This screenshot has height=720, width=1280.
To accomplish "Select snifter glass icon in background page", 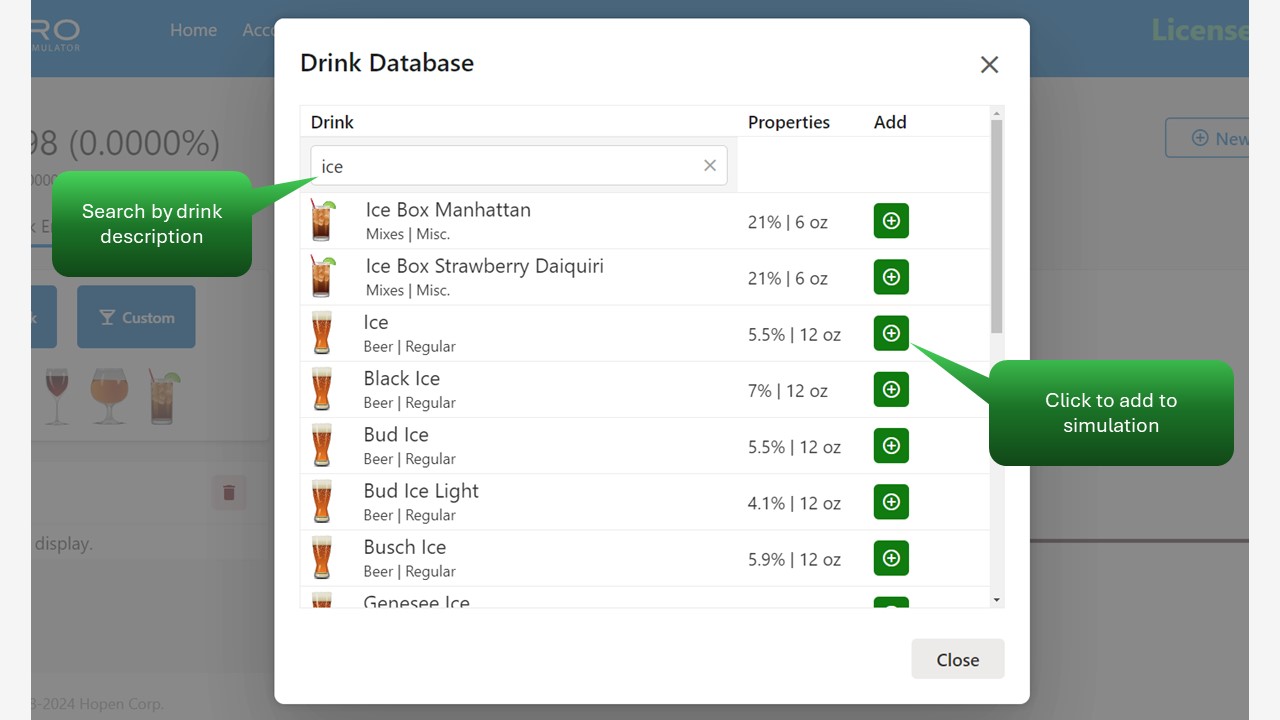I will tap(109, 396).
